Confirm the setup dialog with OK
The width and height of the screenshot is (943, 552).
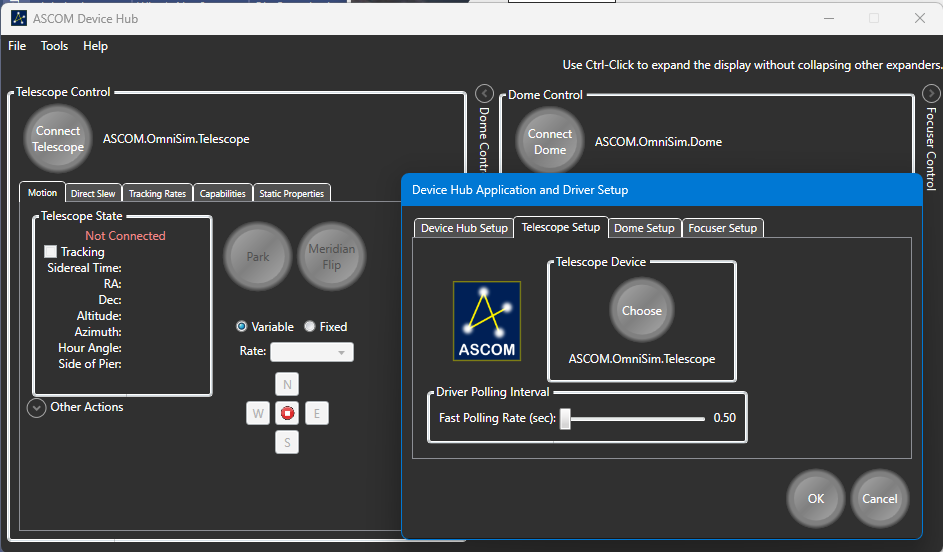click(x=816, y=498)
